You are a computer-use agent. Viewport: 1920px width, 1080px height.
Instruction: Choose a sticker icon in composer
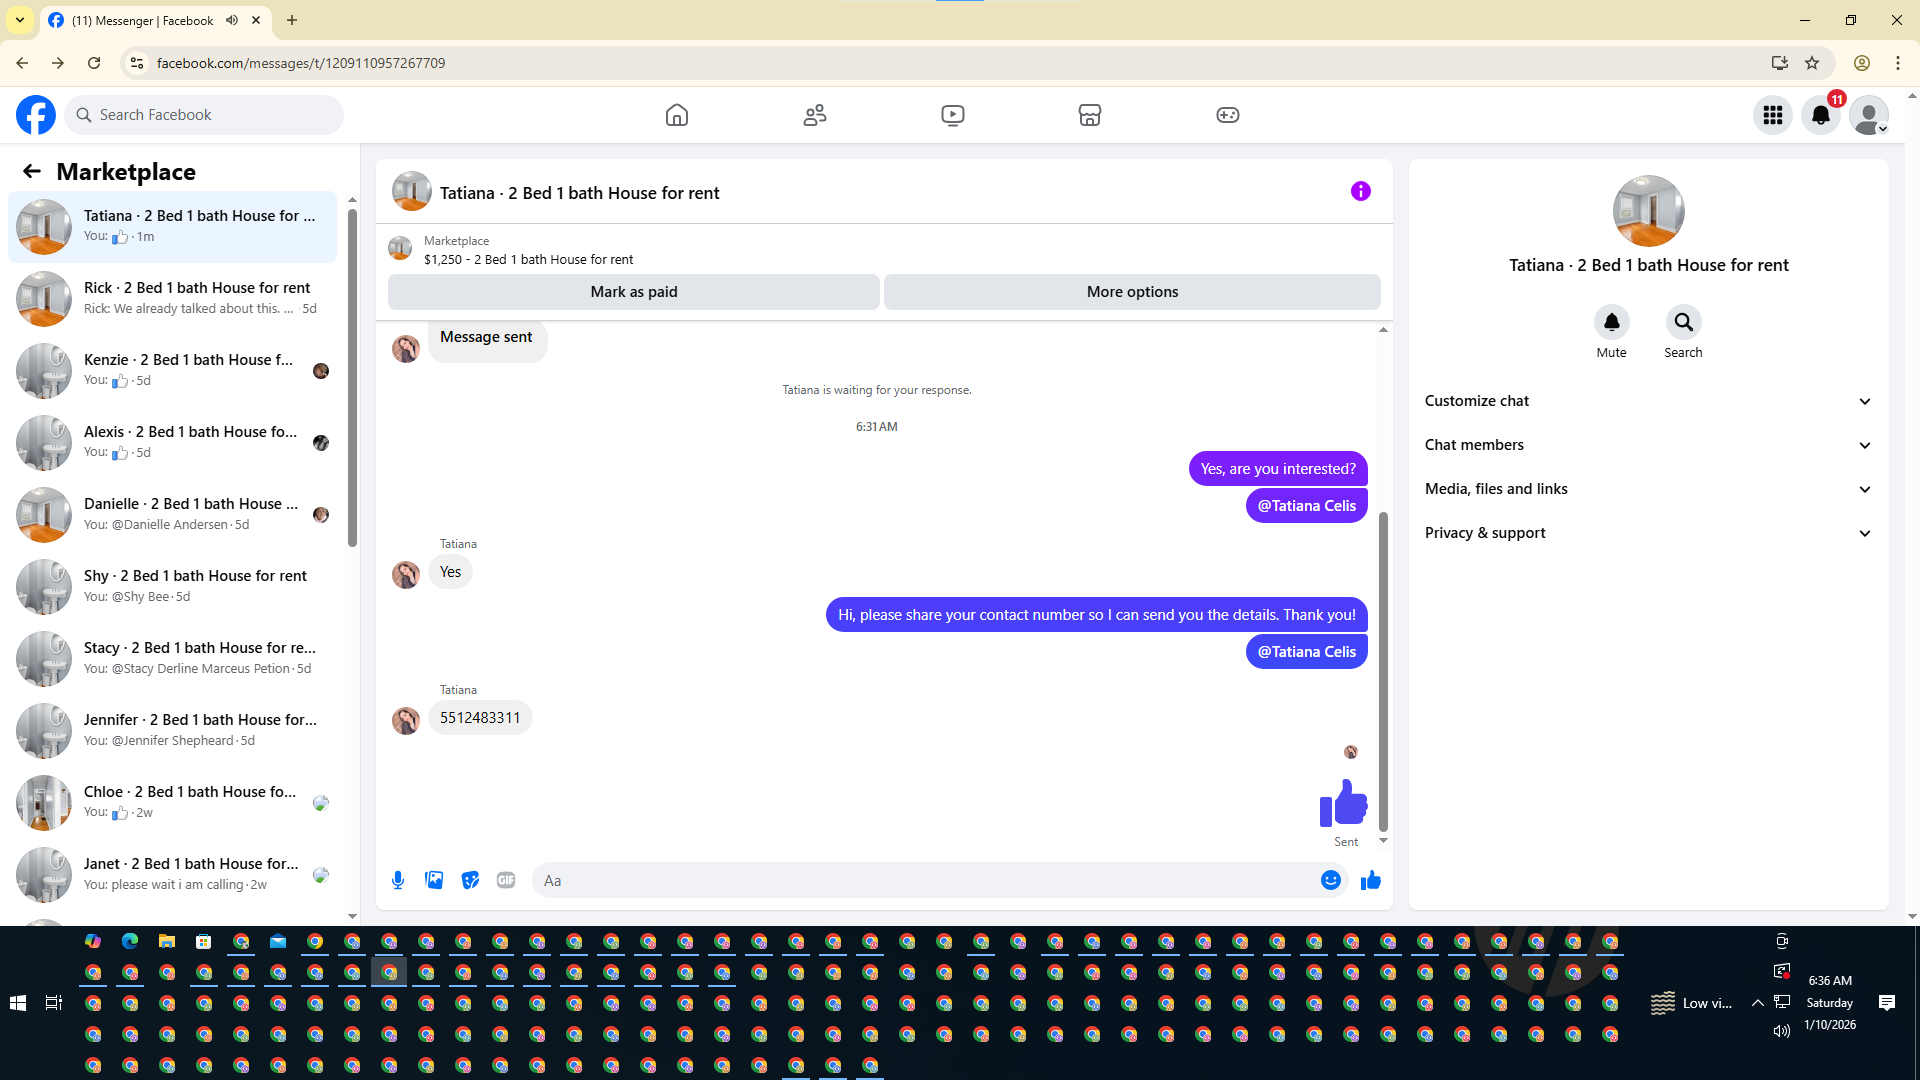click(x=470, y=880)
